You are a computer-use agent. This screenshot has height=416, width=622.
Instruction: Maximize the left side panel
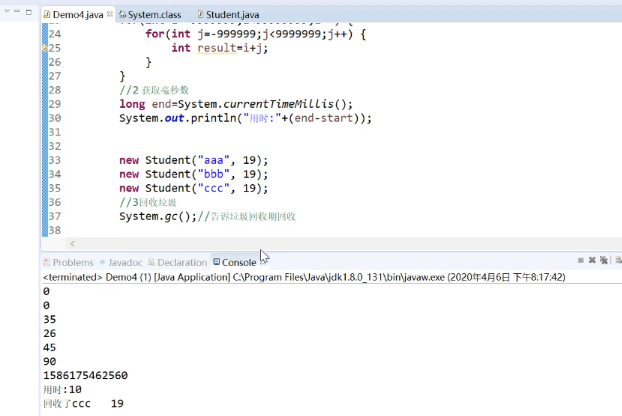[29, 12]
